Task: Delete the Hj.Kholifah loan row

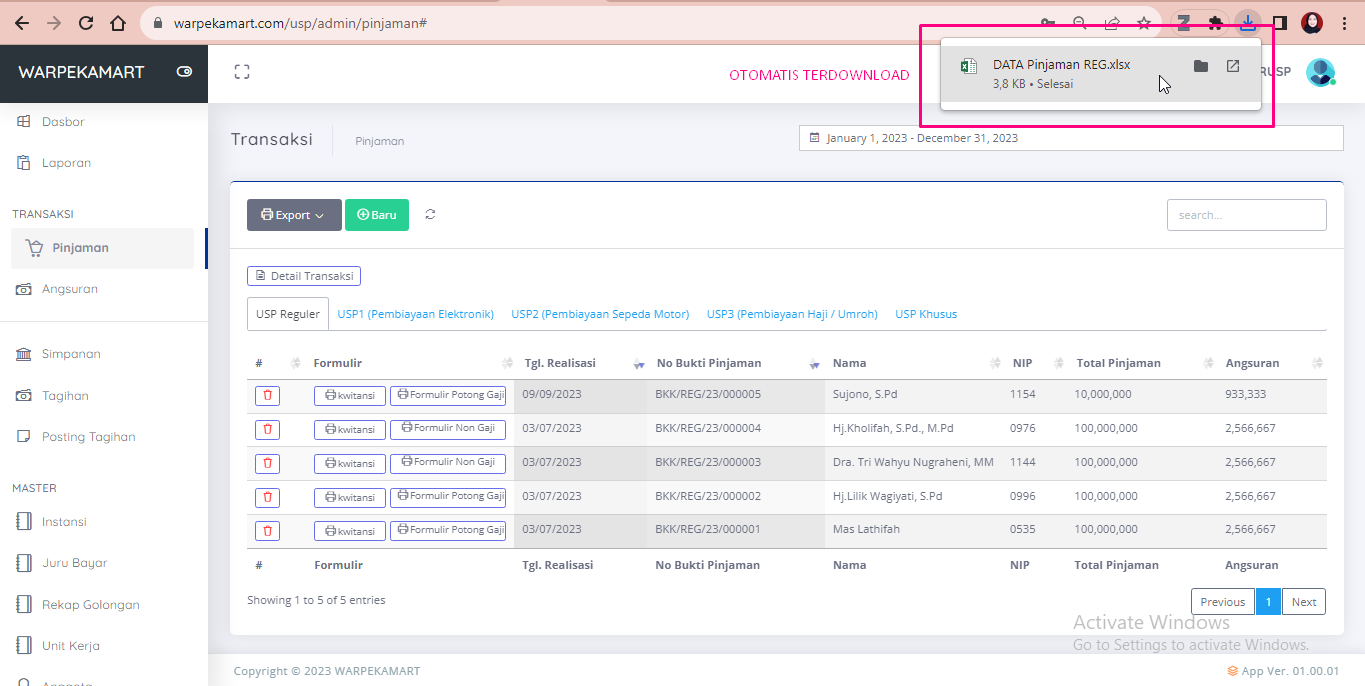Action: tap(267, 430)
